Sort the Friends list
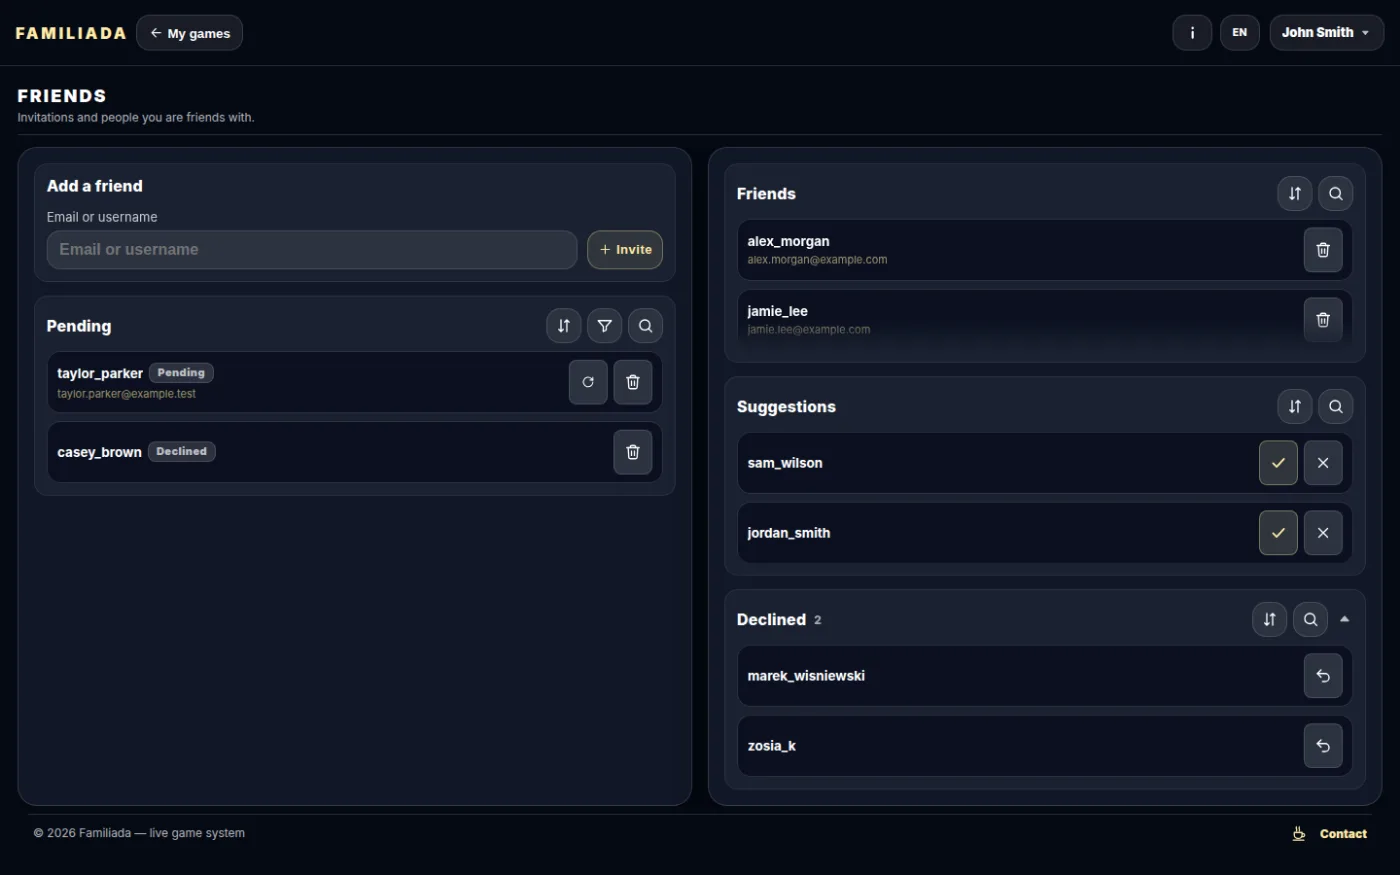This screenshot has width=1400, height=875. (x=1295, y=194)
